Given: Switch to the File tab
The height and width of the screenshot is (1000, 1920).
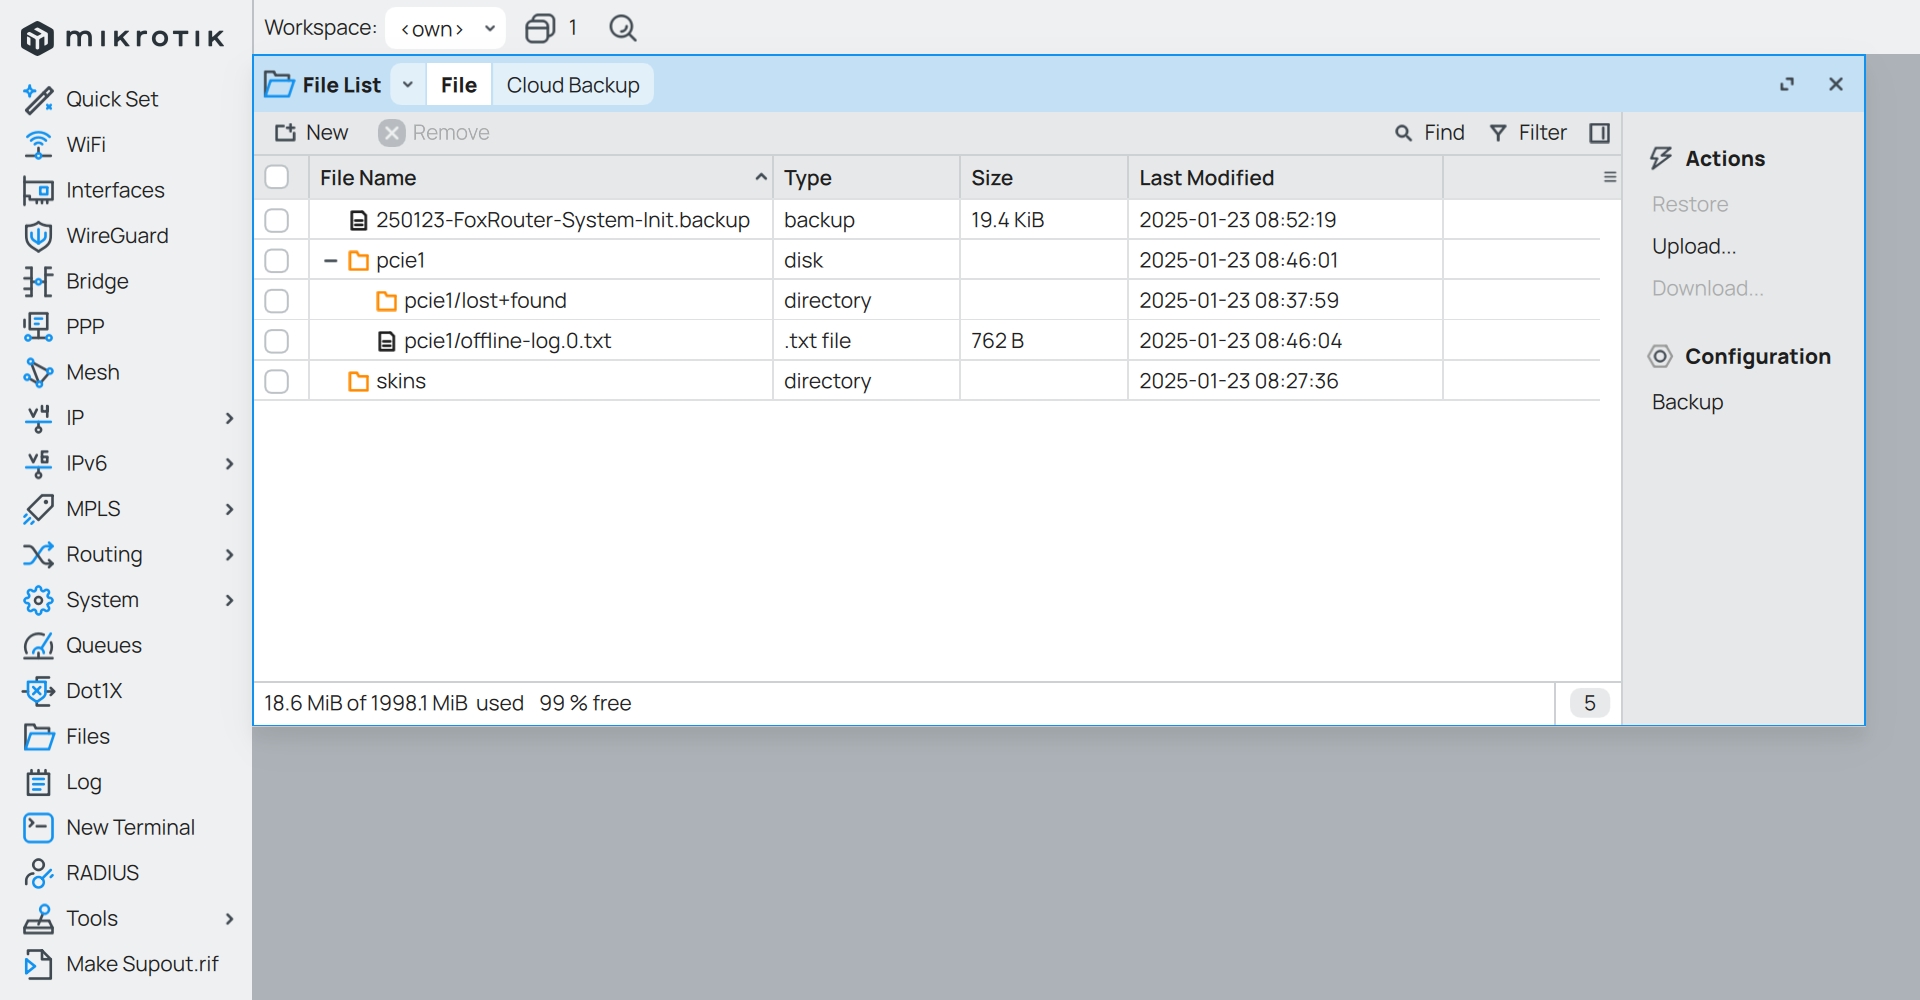Looking at the screenshot, I should pos(459,85).
